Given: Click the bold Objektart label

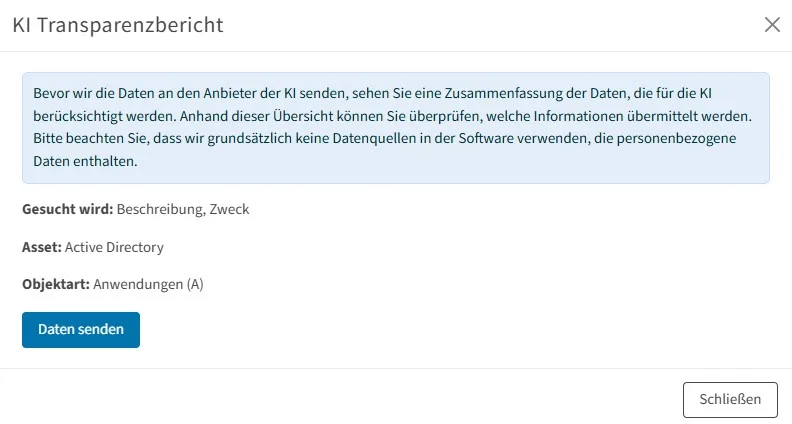Looking at the screenshot, I should (55, 284).
